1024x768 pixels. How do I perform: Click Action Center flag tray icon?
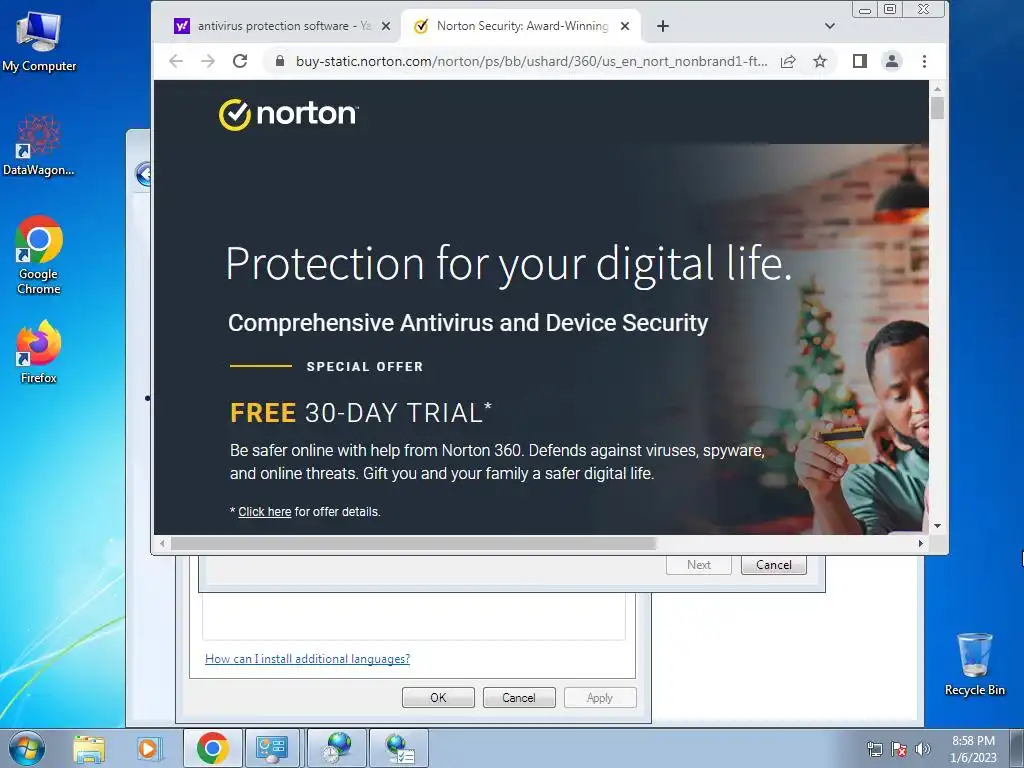click(x=899, y=749)
